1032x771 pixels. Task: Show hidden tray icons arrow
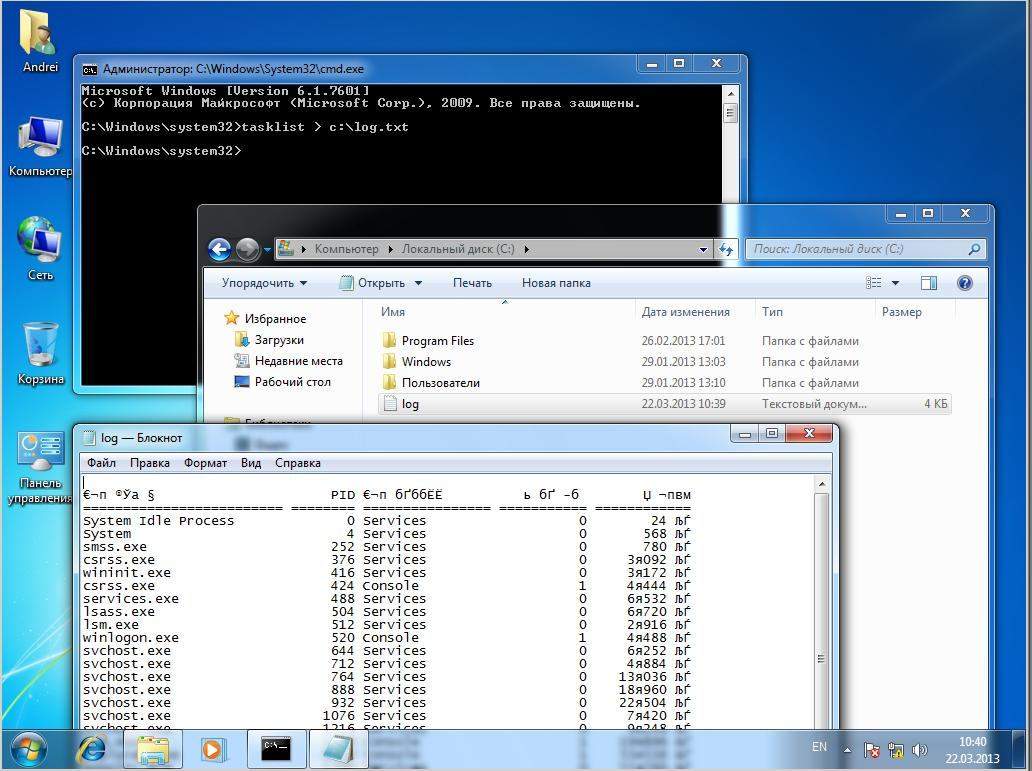click(x=847, y=750)
